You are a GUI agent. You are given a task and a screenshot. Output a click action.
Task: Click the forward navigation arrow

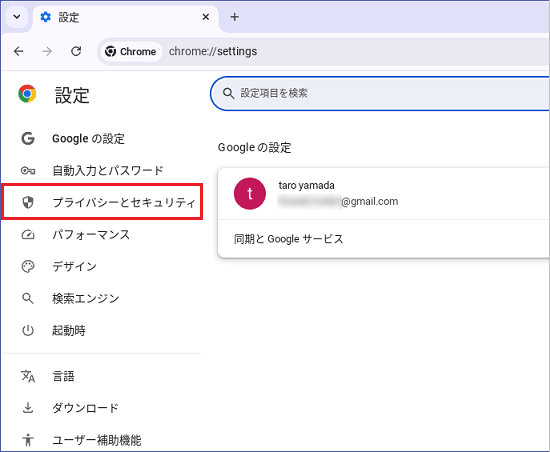tap(47, 52)
